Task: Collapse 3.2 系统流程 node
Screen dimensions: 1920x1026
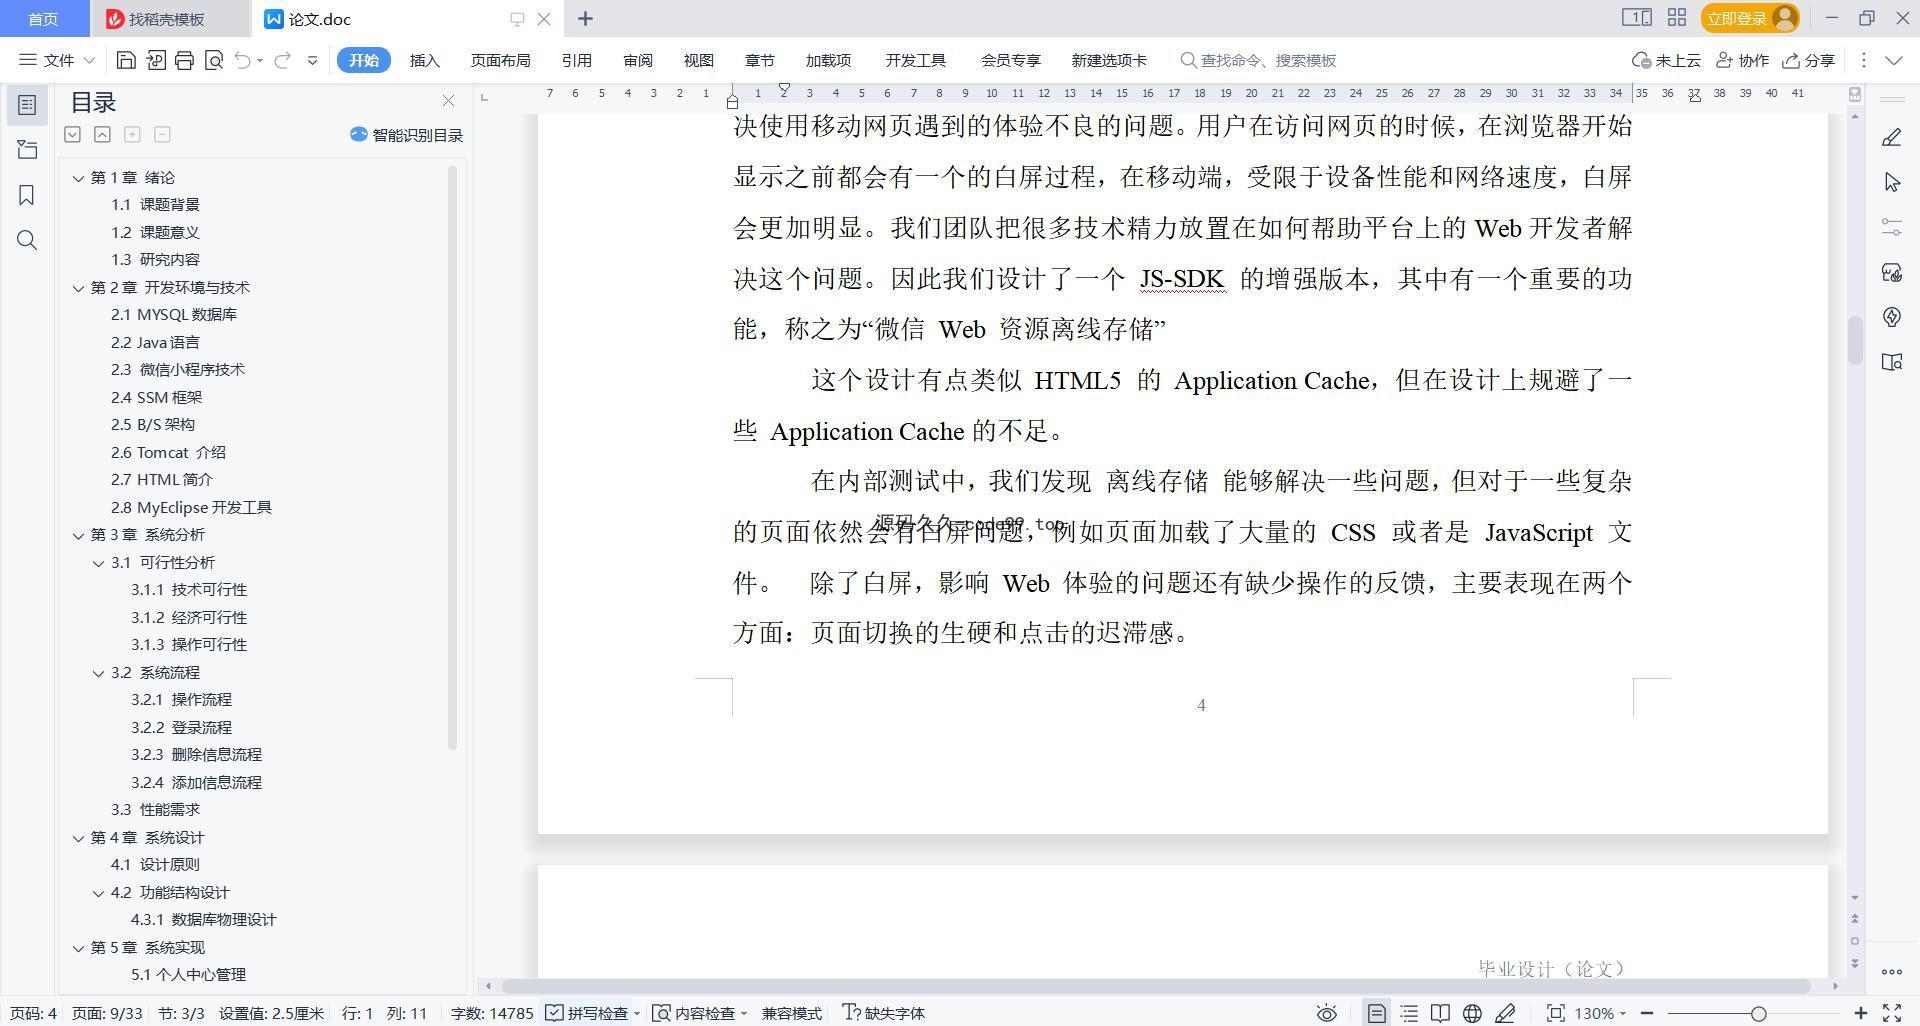Action: pyautogui.click(x=98, y=673)
